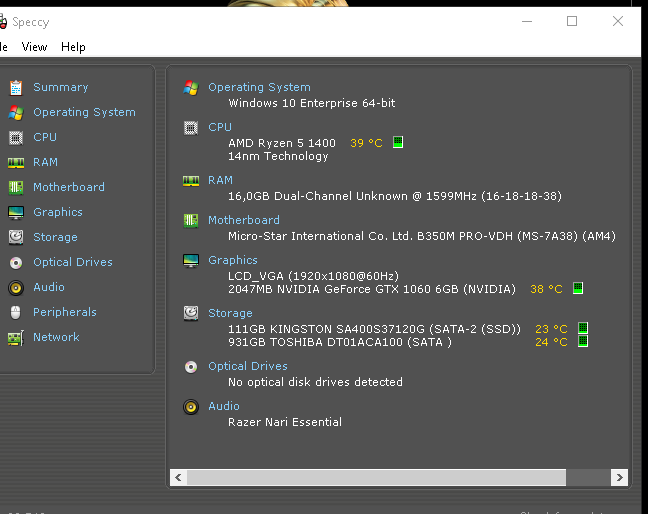The height and width of the screenshot is (514, 648).
Task: Click the CPU temperature status indicator
Action: coord(397,143)
